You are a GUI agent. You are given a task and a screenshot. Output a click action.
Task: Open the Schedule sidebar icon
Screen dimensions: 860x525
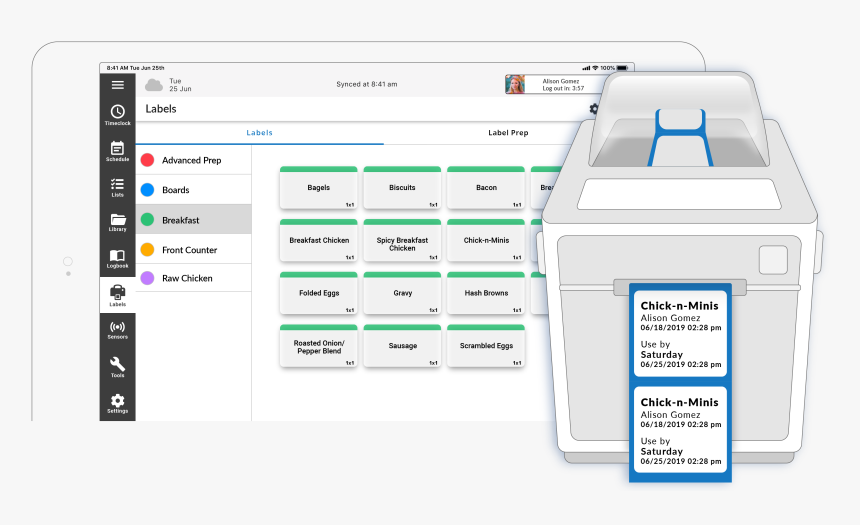(117, 151)
